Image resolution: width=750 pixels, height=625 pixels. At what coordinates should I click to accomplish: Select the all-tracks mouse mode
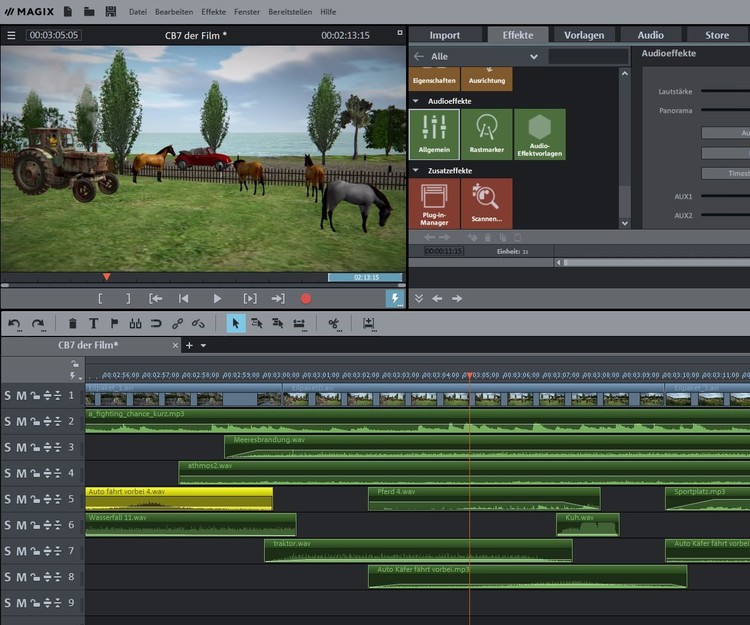pyautogui.click(x=278, y=324)
